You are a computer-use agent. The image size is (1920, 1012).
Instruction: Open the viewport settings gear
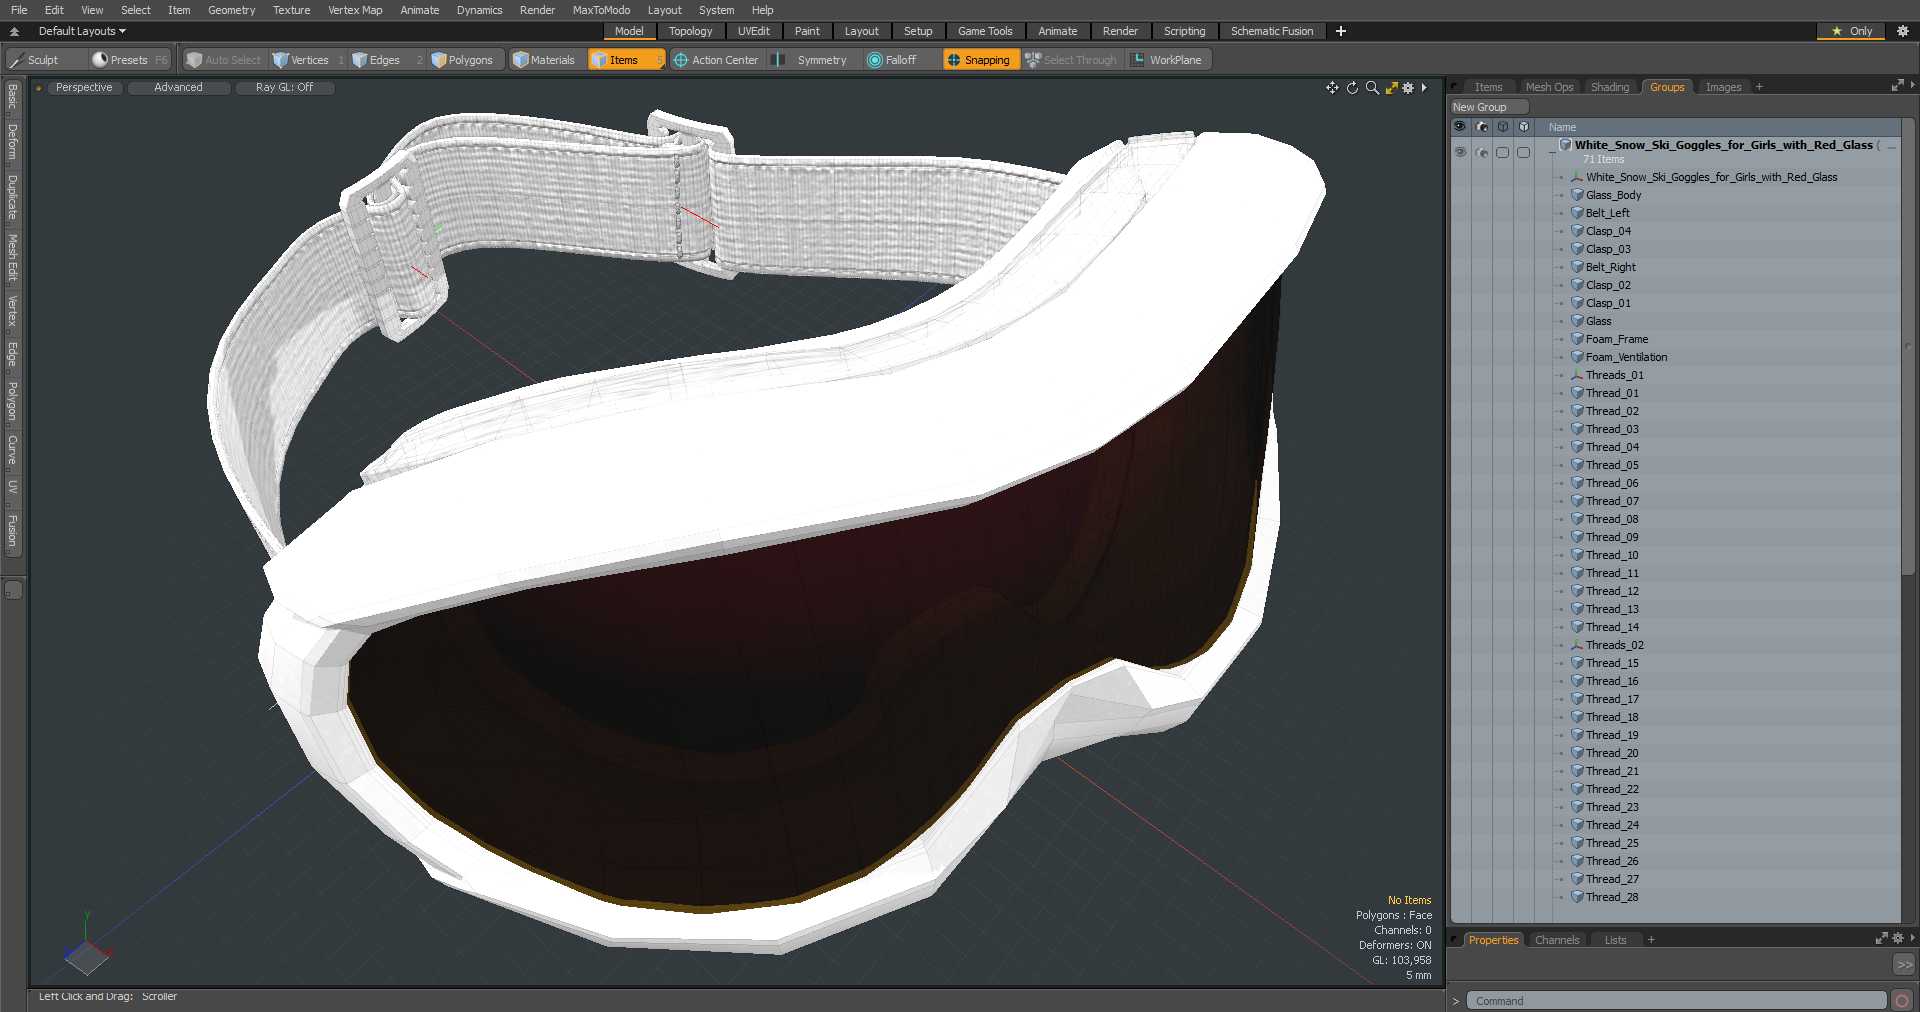(x=1408, y=88)
